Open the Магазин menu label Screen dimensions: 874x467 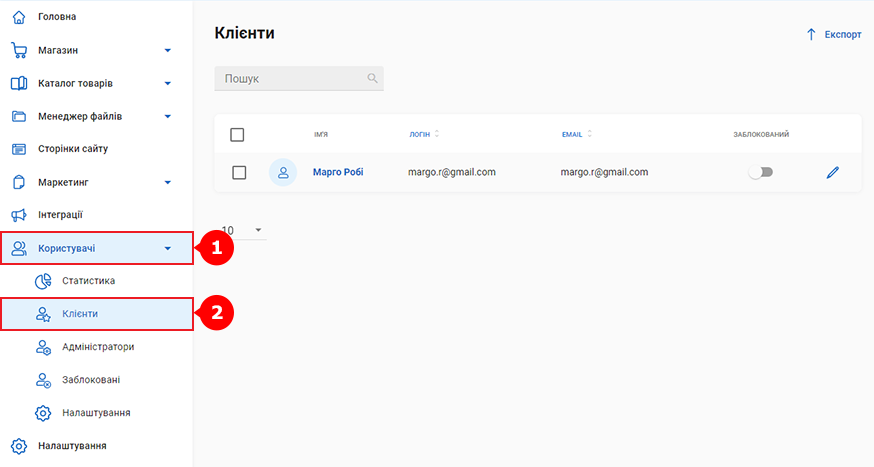(58, 50)
